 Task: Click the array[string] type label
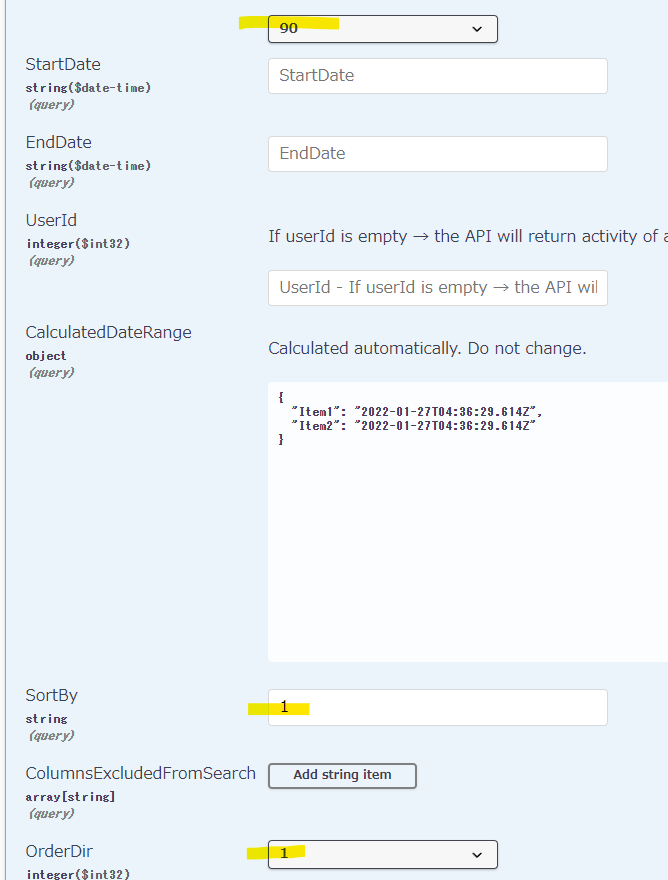(70, 797)
